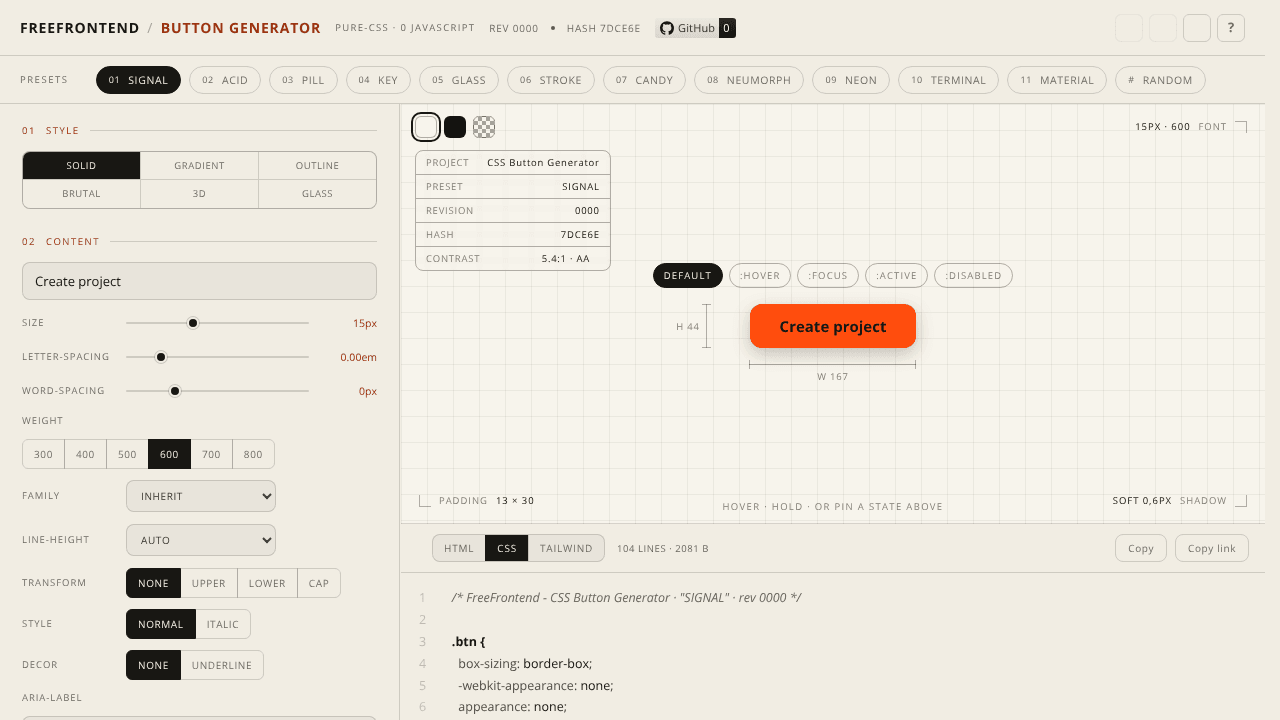The height and width of the screenshot is (720, 1280).
Task: Click the Letter-spacing slider knob
Action: (x=160, y=357)
